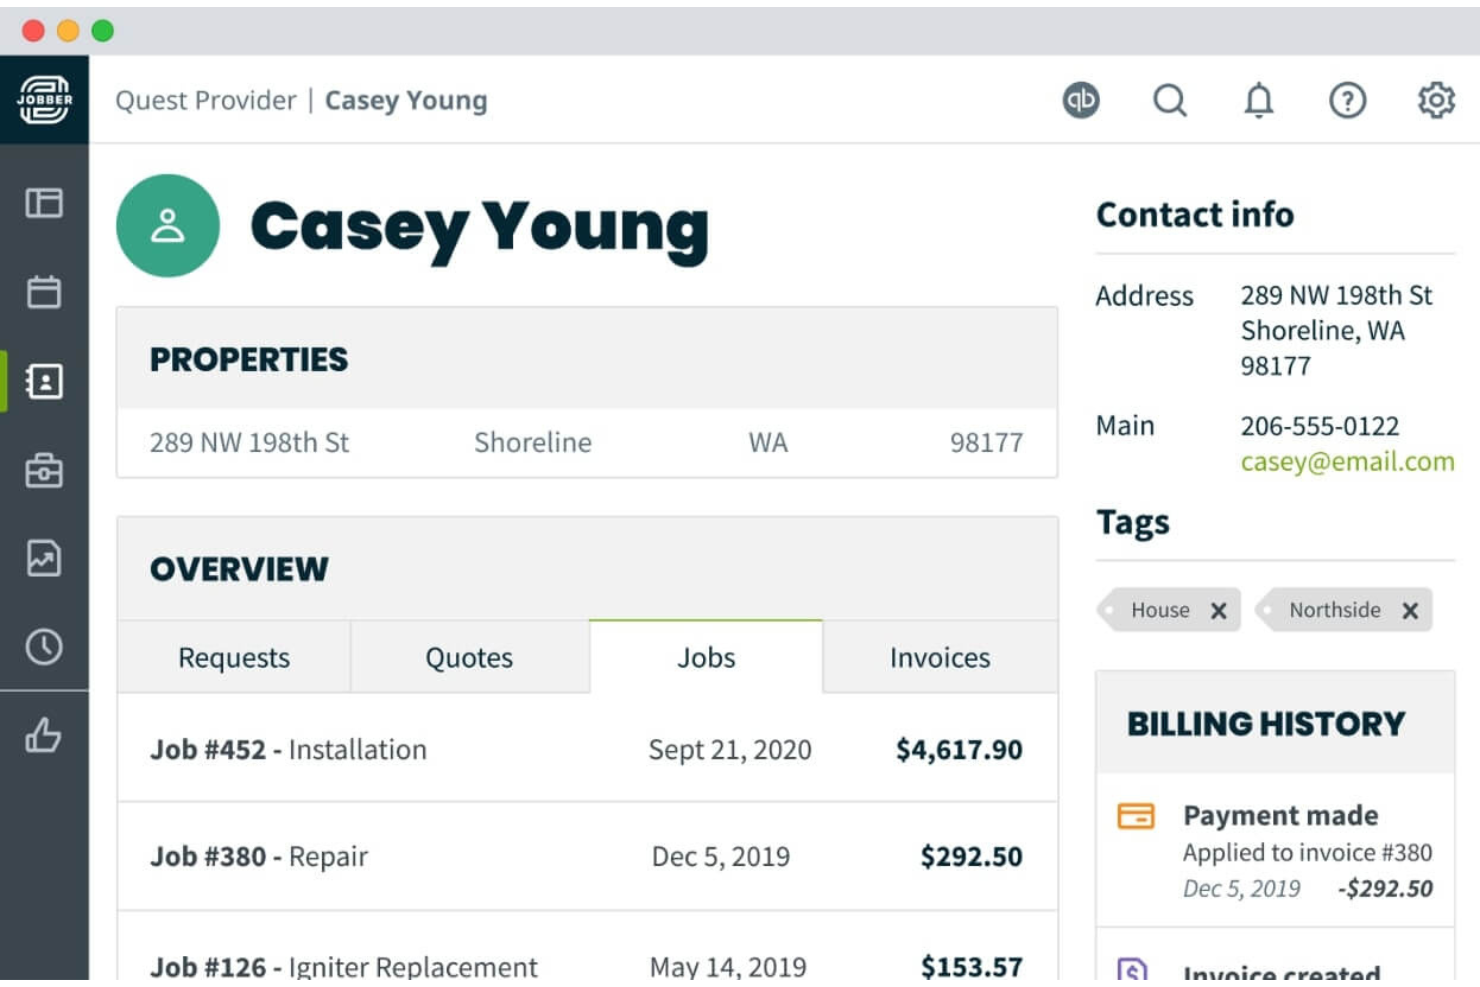Click the phone number 206-555-0122
The width and height of the screenshot is (1480, 987).
1320,426
